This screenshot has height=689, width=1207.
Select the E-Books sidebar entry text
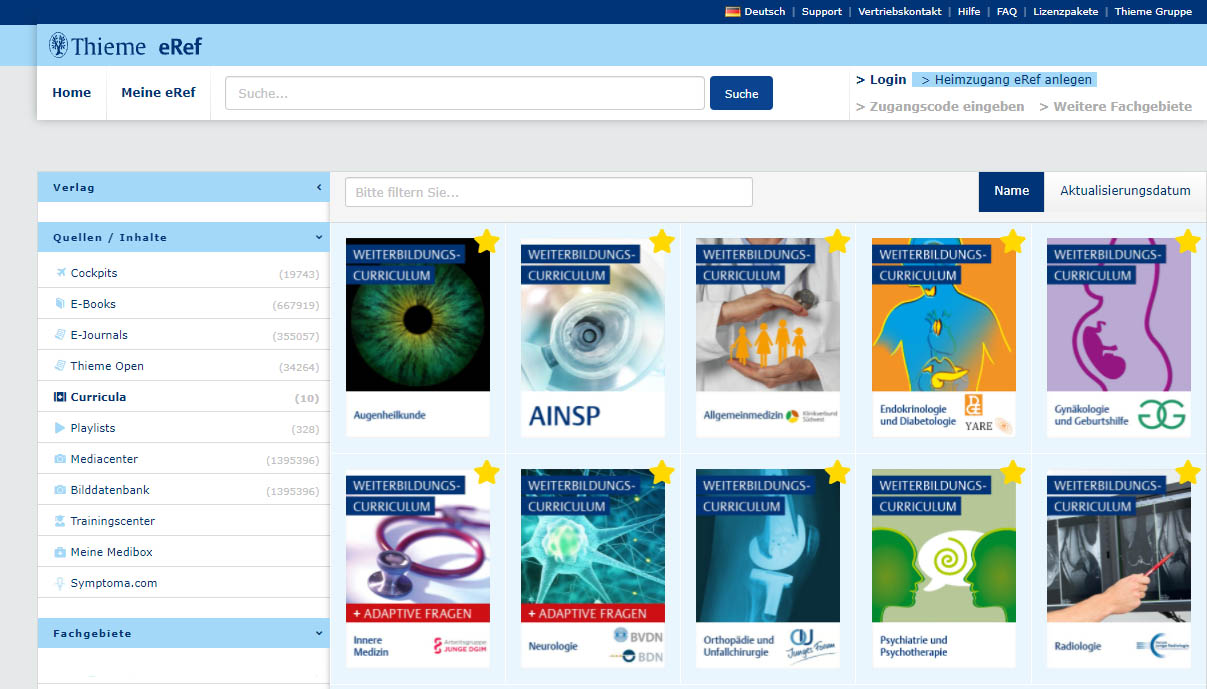tap(93, 304)
